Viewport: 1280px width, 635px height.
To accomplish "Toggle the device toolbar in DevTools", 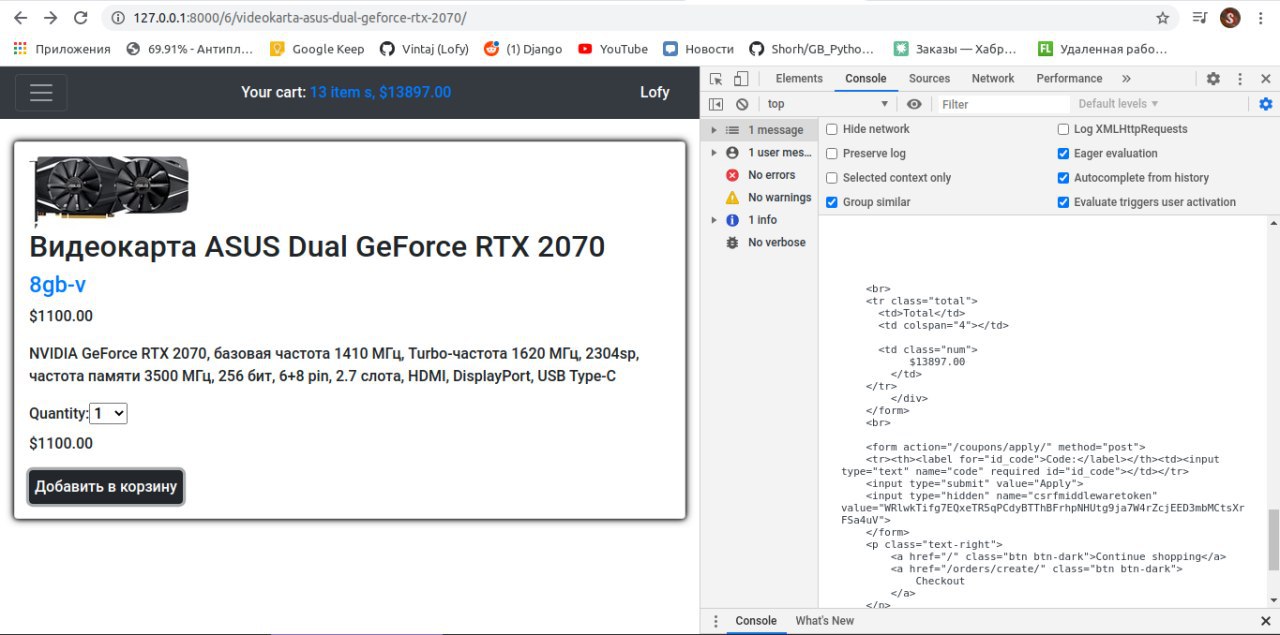I will tap(741, 79).
